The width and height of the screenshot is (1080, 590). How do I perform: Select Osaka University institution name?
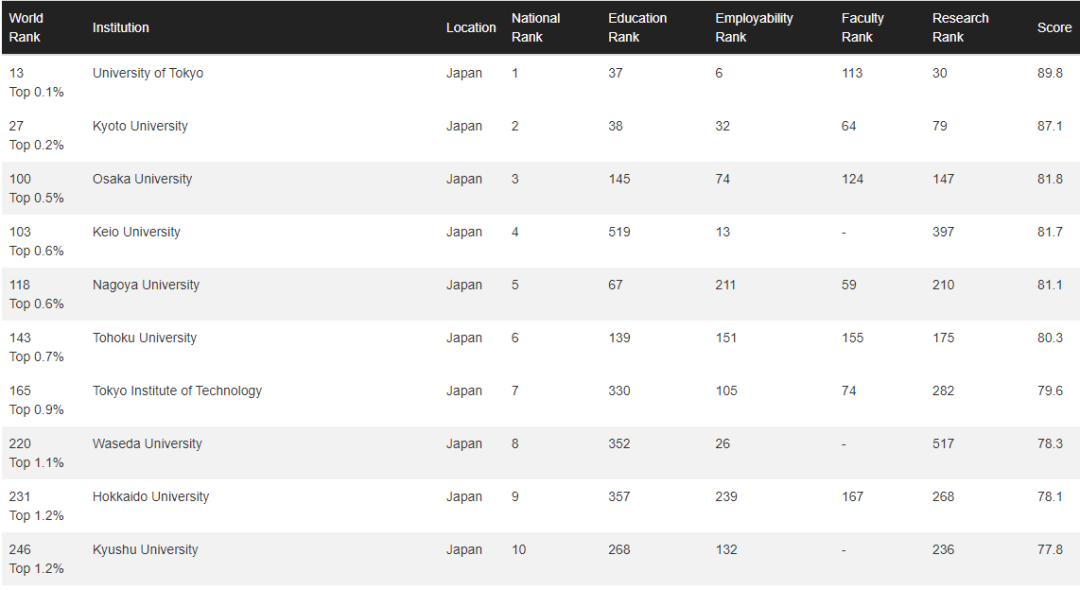pos(142,179)
